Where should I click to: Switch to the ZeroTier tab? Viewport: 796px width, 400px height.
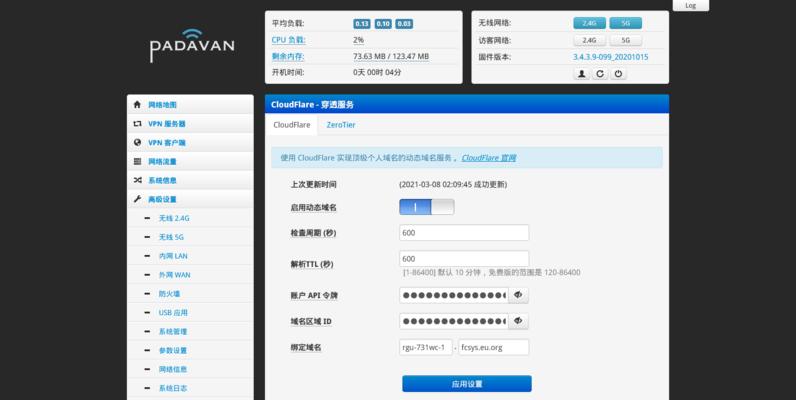[x=341, y=125]
